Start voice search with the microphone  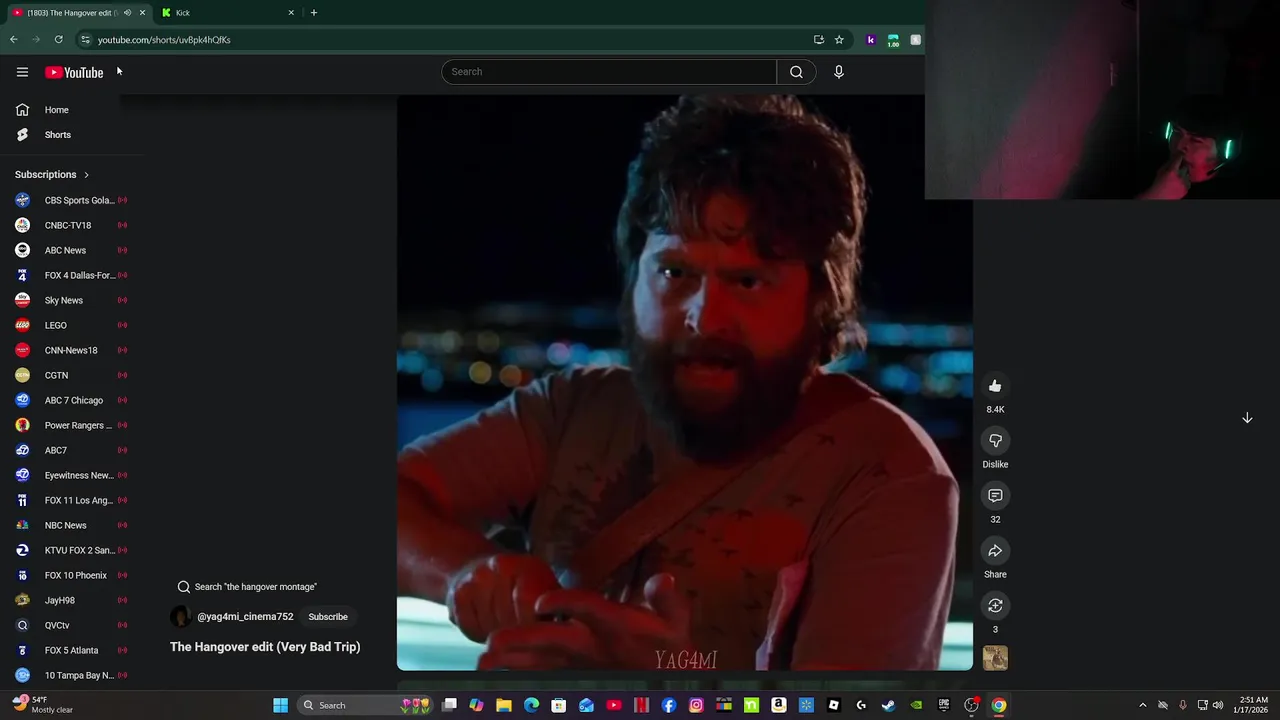point(839,72)
